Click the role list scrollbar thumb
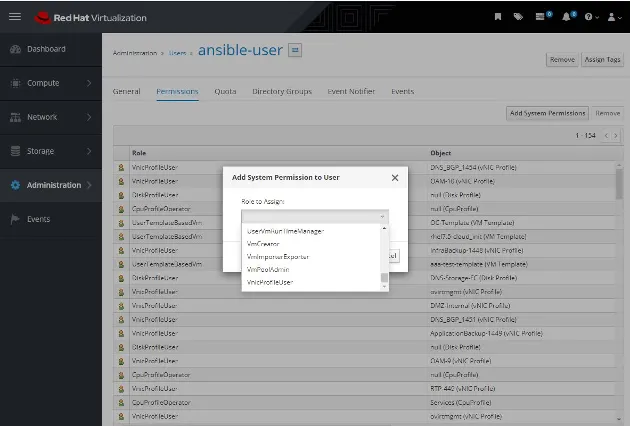 pos(385,278)
